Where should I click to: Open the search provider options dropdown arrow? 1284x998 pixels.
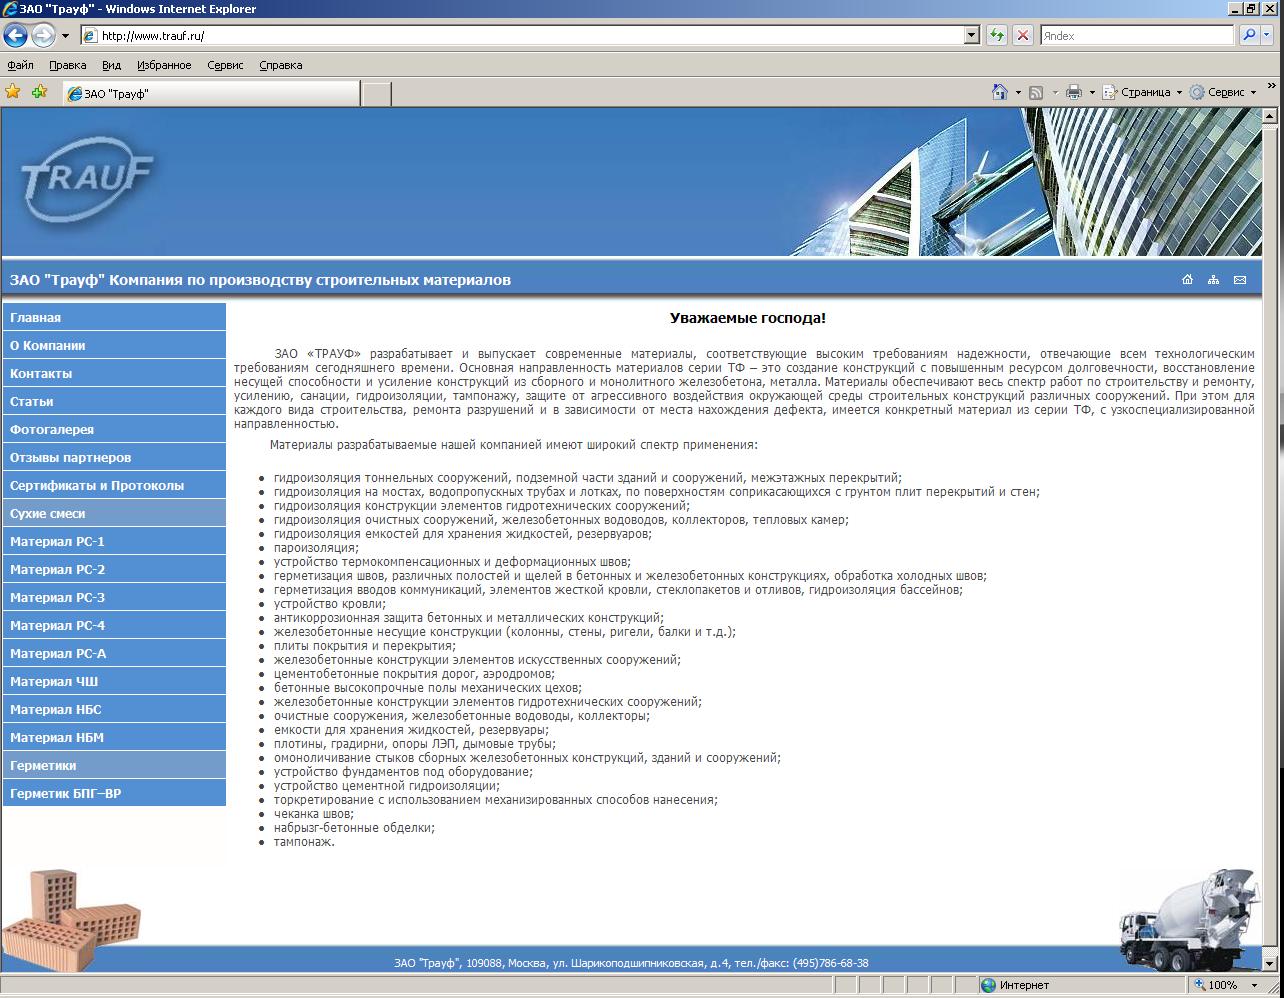(x=1268, y=35)
